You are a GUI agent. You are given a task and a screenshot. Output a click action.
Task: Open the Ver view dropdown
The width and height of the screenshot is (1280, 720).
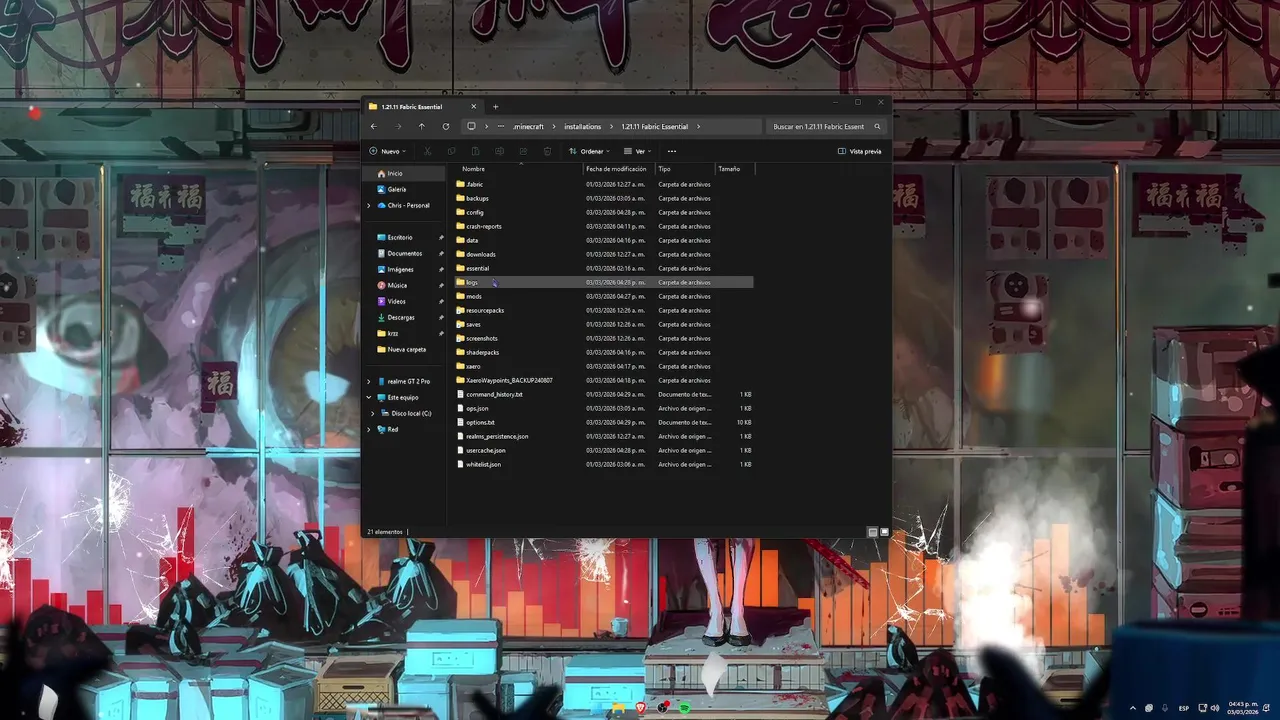[638, 151]
